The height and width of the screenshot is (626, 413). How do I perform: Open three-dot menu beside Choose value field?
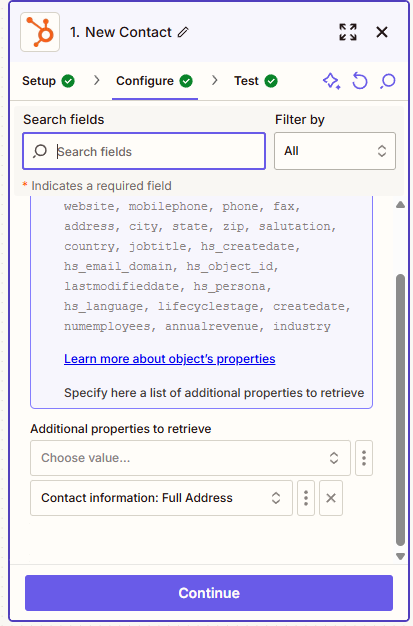tap(364, 458)
